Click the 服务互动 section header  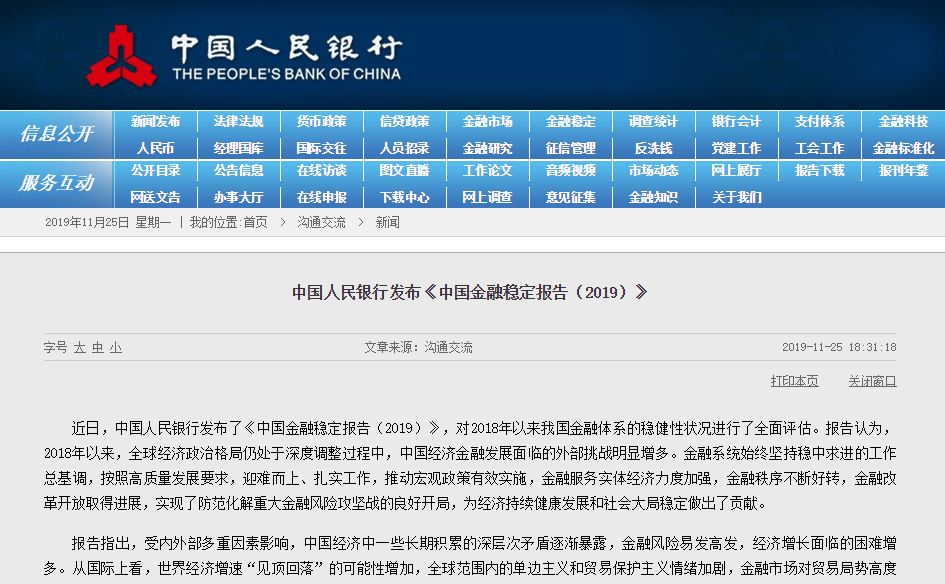click(x=57, y=182)
